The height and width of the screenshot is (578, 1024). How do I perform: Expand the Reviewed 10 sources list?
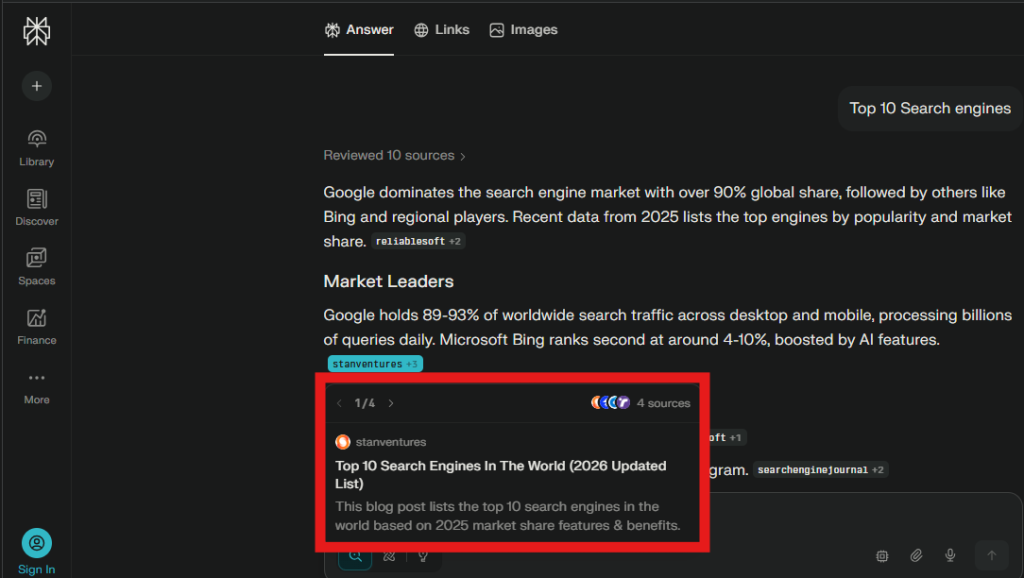coord(394,156)
